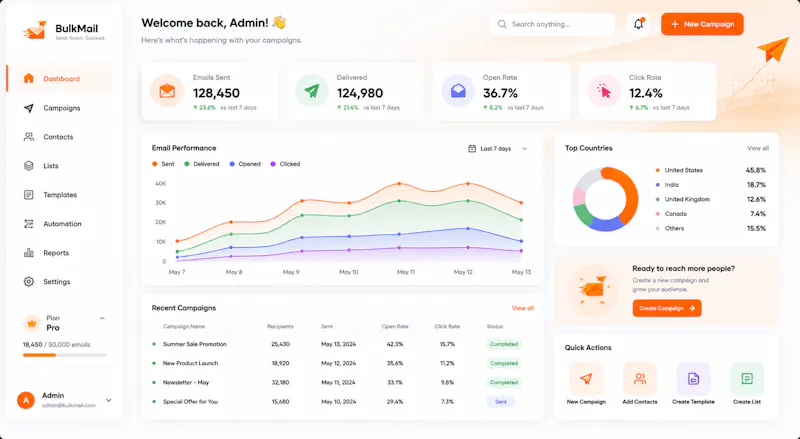Click the BulkMail logo icon

tap(35, 31)
